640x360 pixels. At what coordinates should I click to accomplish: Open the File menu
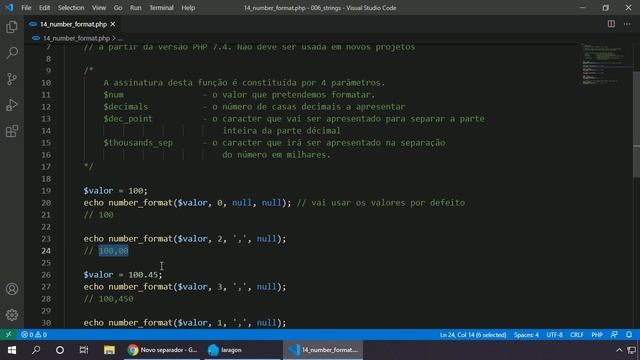click(x=26, y=8)
